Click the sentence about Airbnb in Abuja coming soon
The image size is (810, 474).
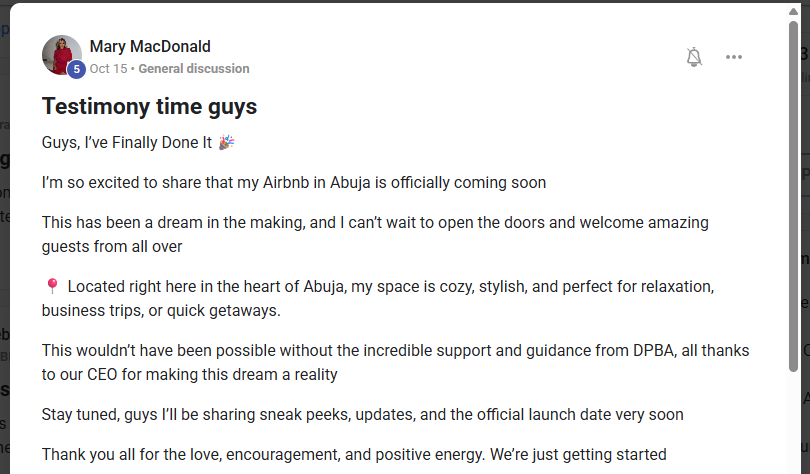tap(294, 183)
